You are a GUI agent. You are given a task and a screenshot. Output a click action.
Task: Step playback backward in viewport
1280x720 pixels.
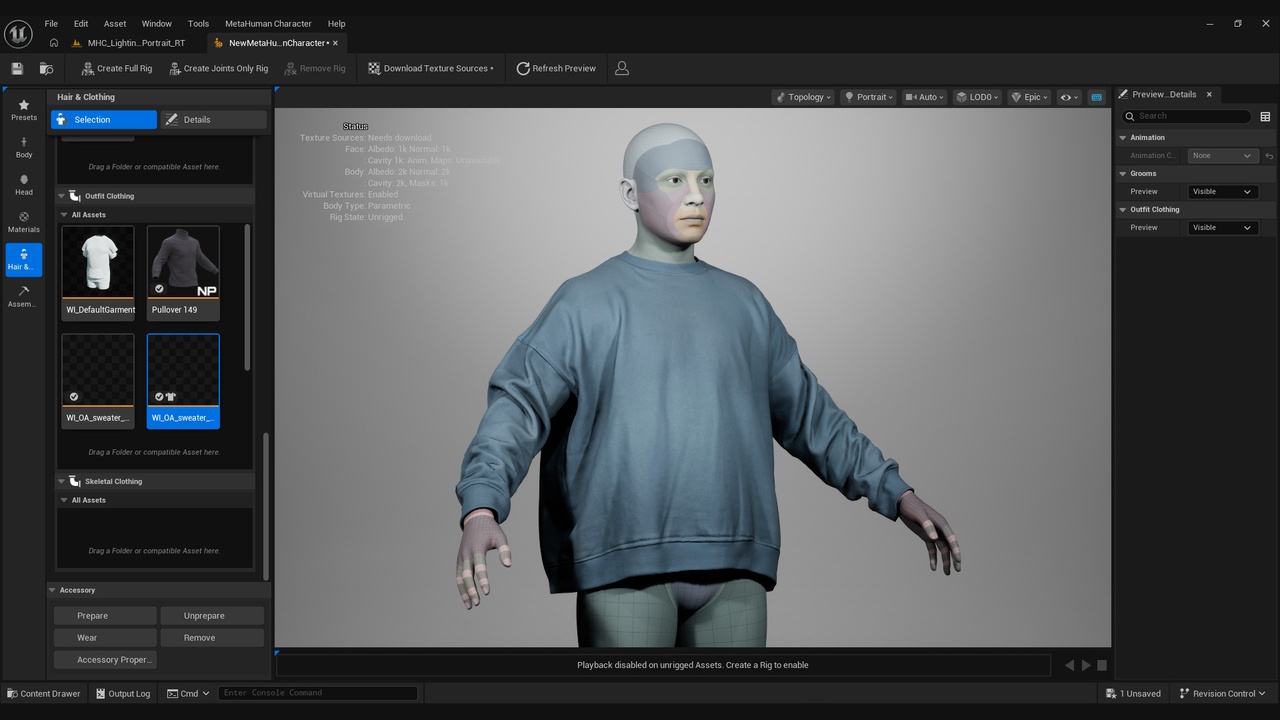1069,665
